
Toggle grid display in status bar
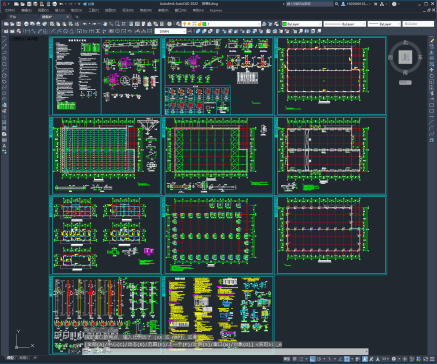click(x=295, y=359)
